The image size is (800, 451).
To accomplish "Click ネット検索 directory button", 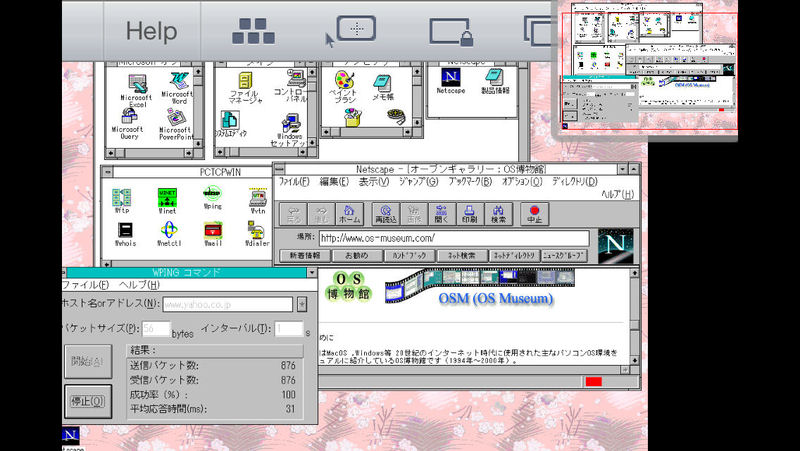I will 462,256.
